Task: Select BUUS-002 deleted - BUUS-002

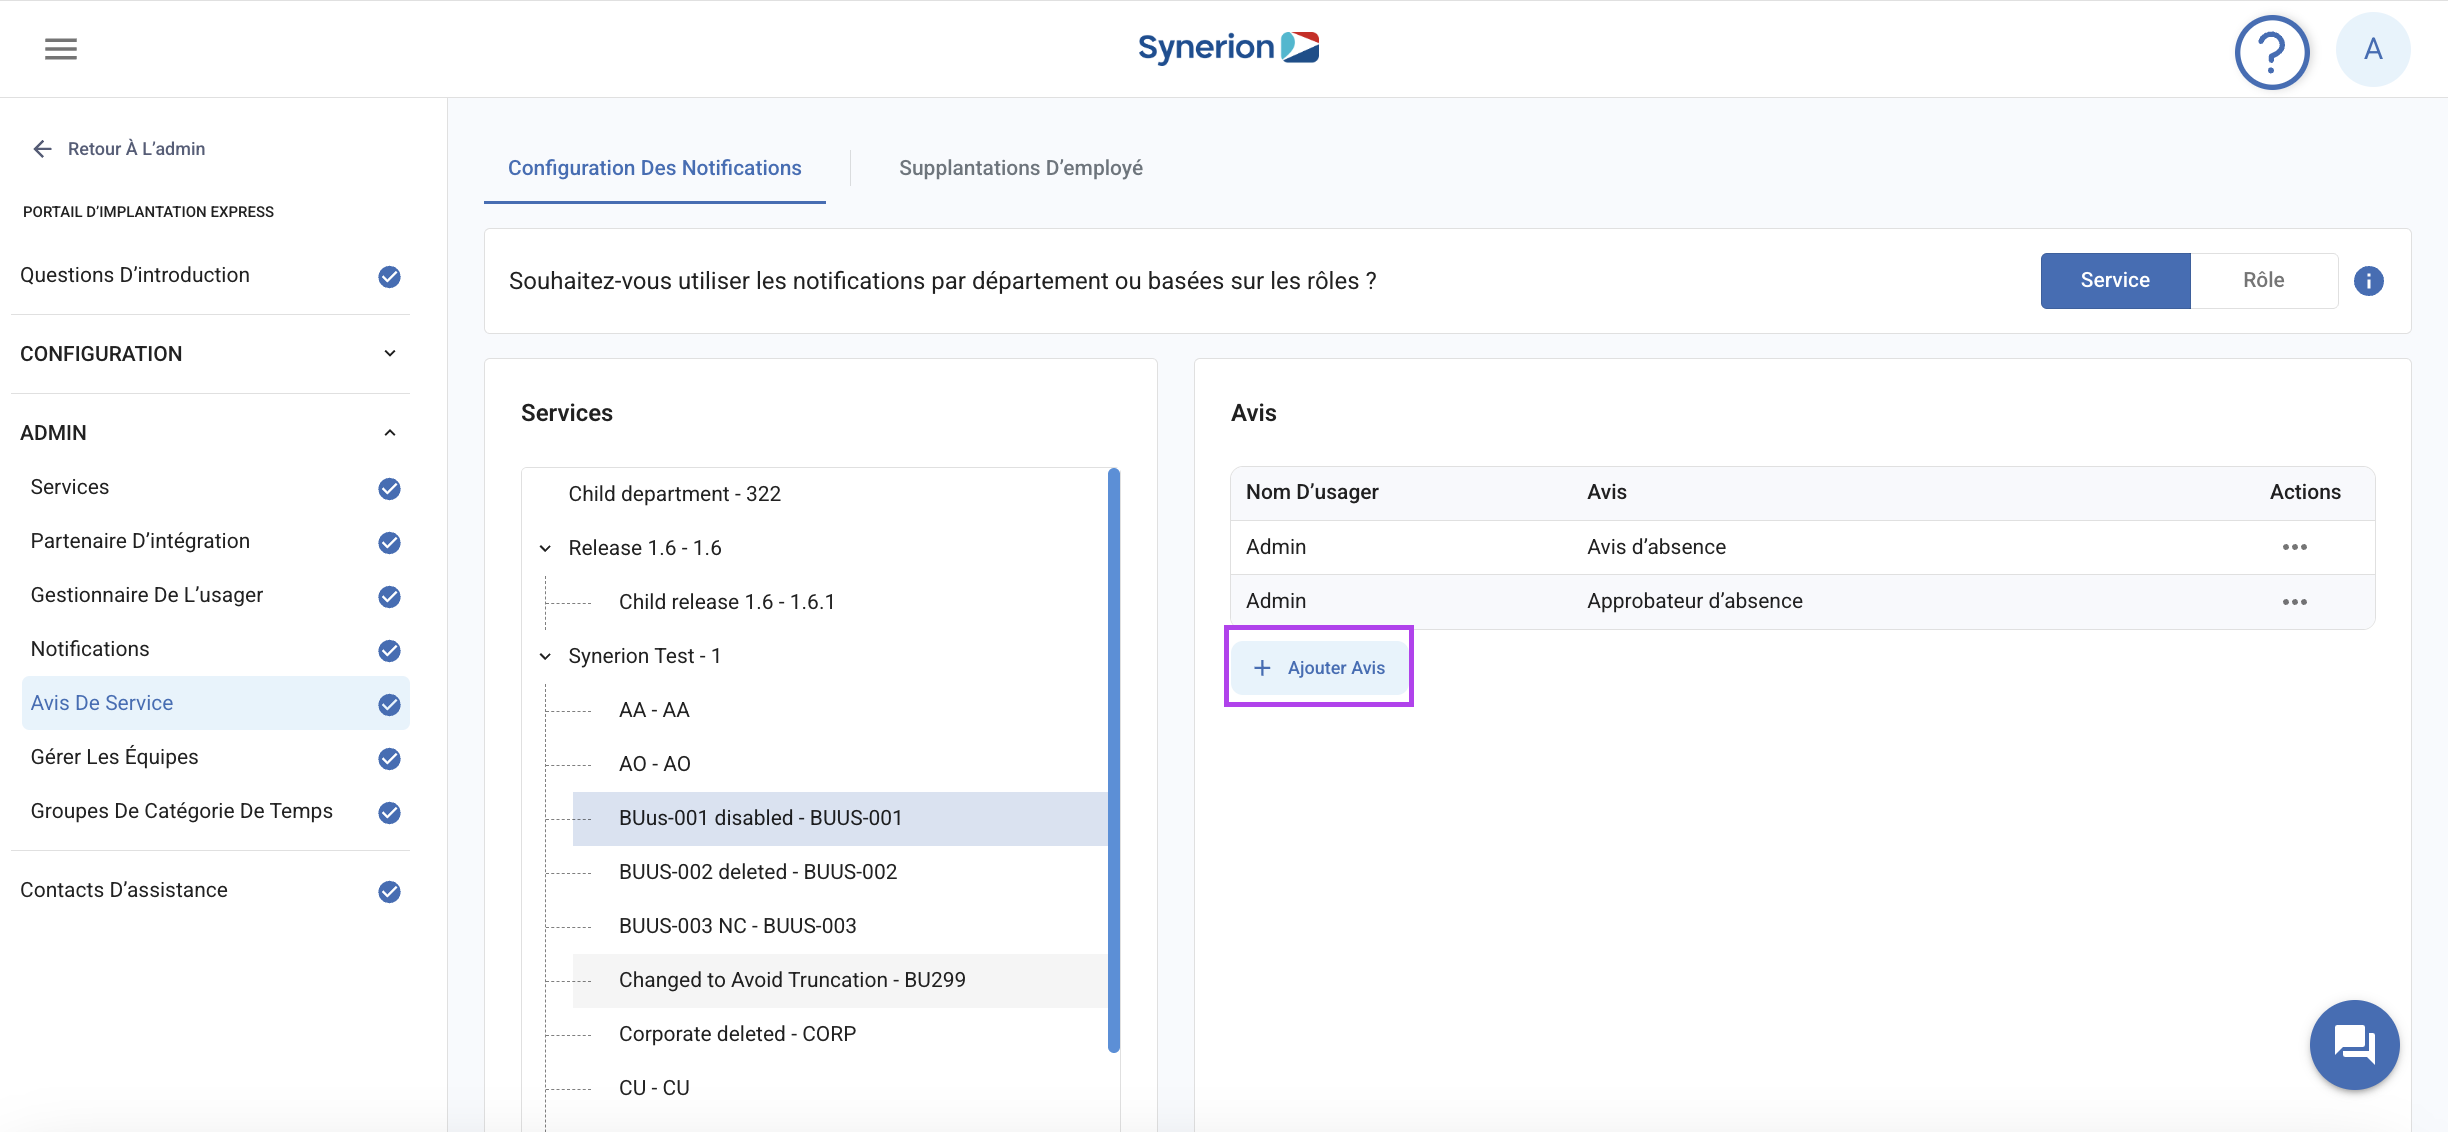Action: 757,872
